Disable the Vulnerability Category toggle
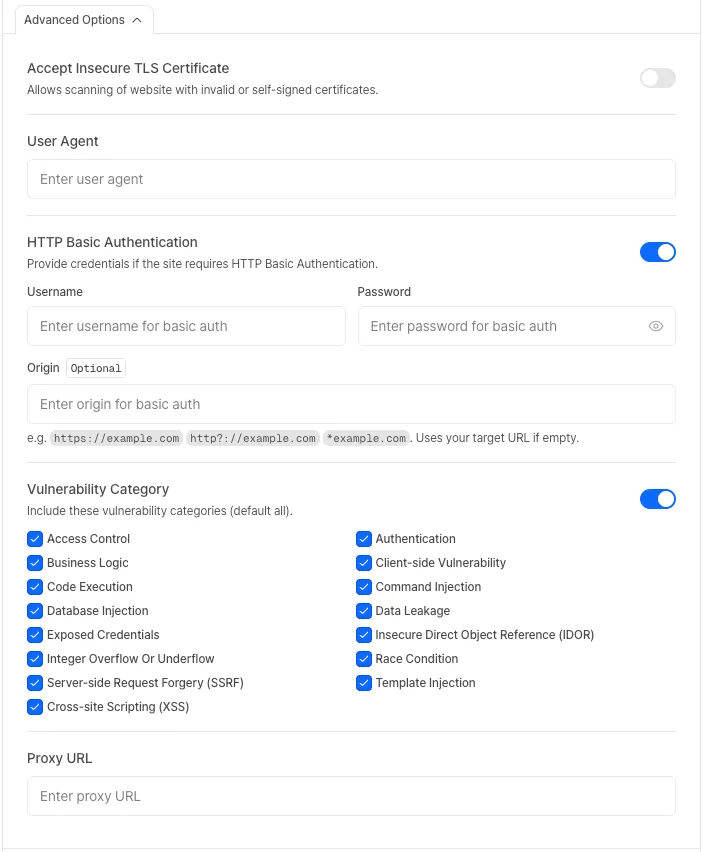This screenshot has height=852, width=703. [657, 498]
